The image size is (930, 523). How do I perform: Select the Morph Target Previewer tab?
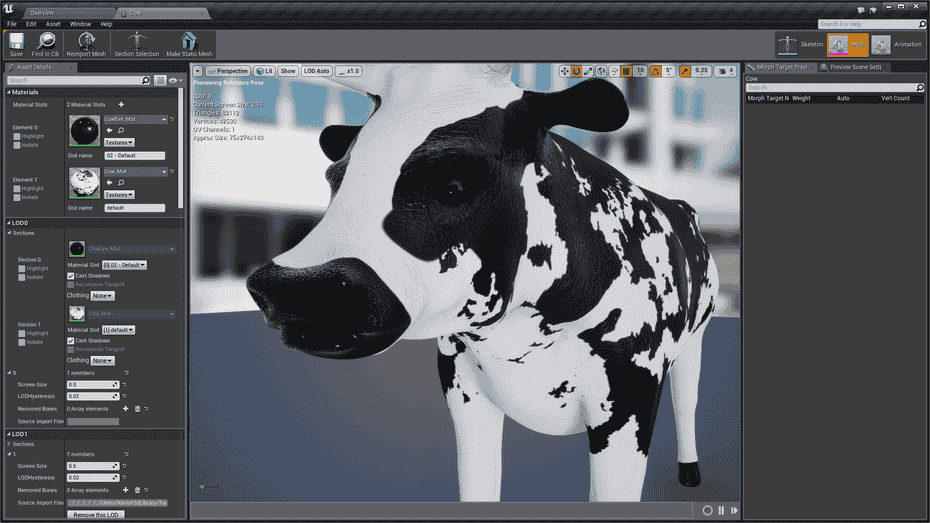[779, 67]
